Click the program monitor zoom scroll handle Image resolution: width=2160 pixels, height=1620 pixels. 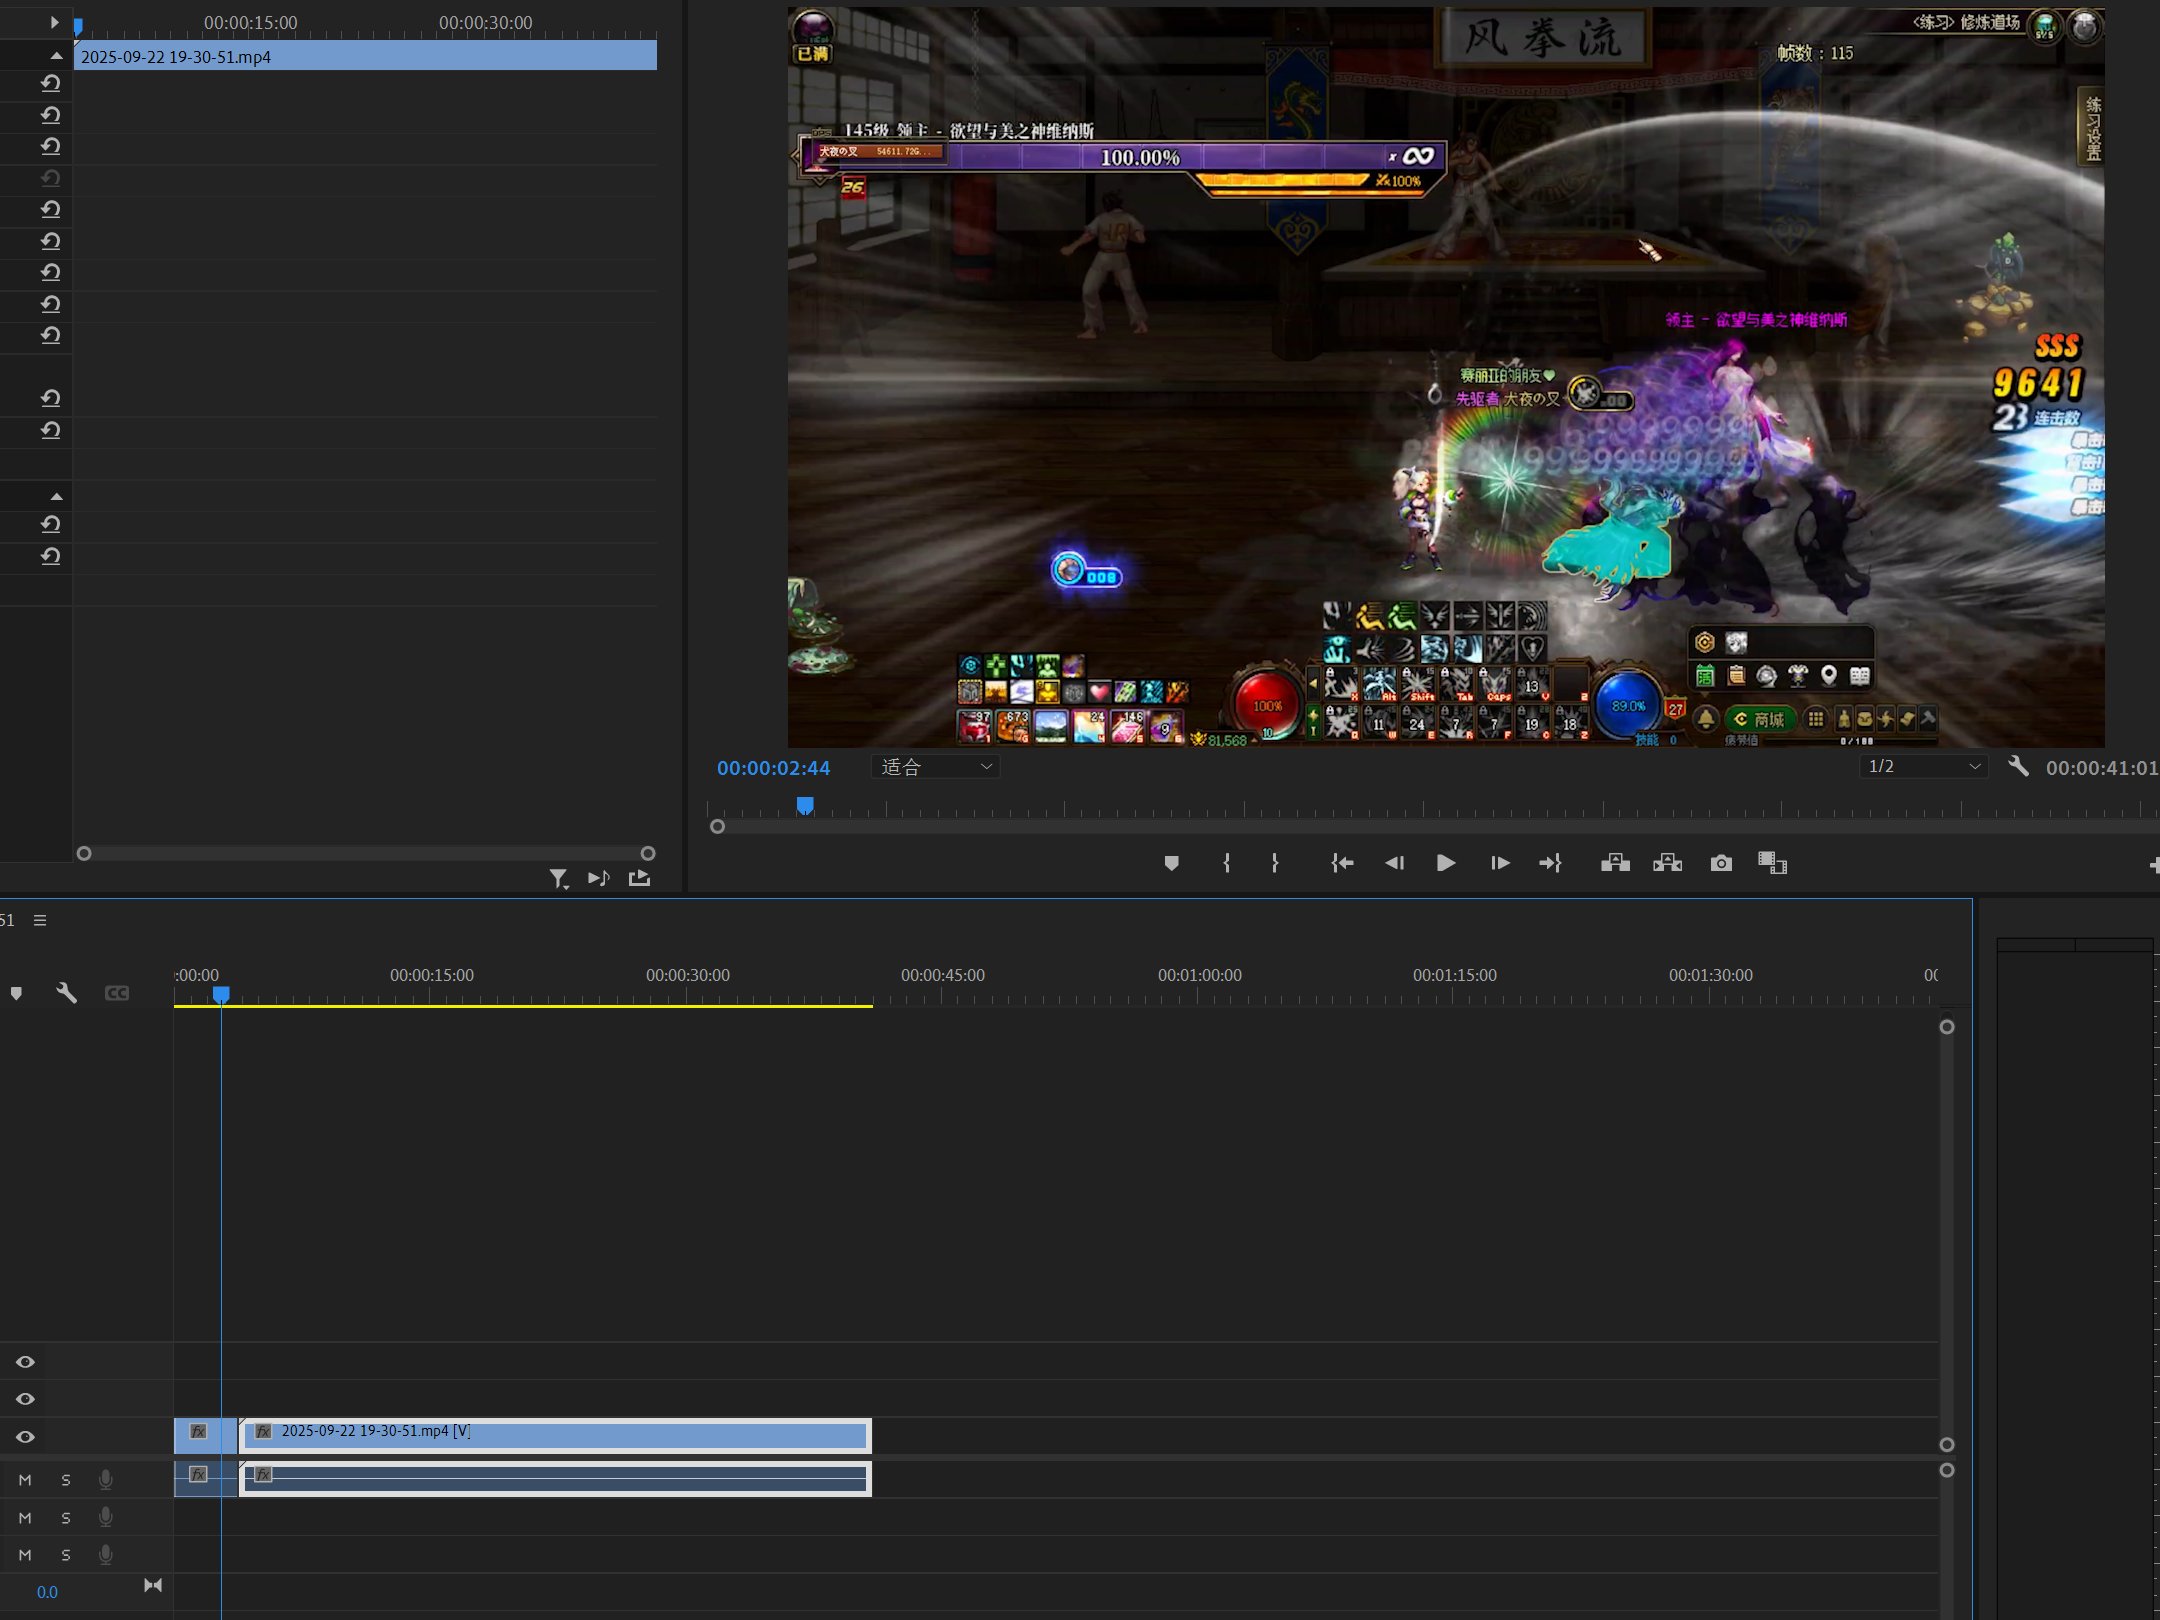[x=717, y=827]
